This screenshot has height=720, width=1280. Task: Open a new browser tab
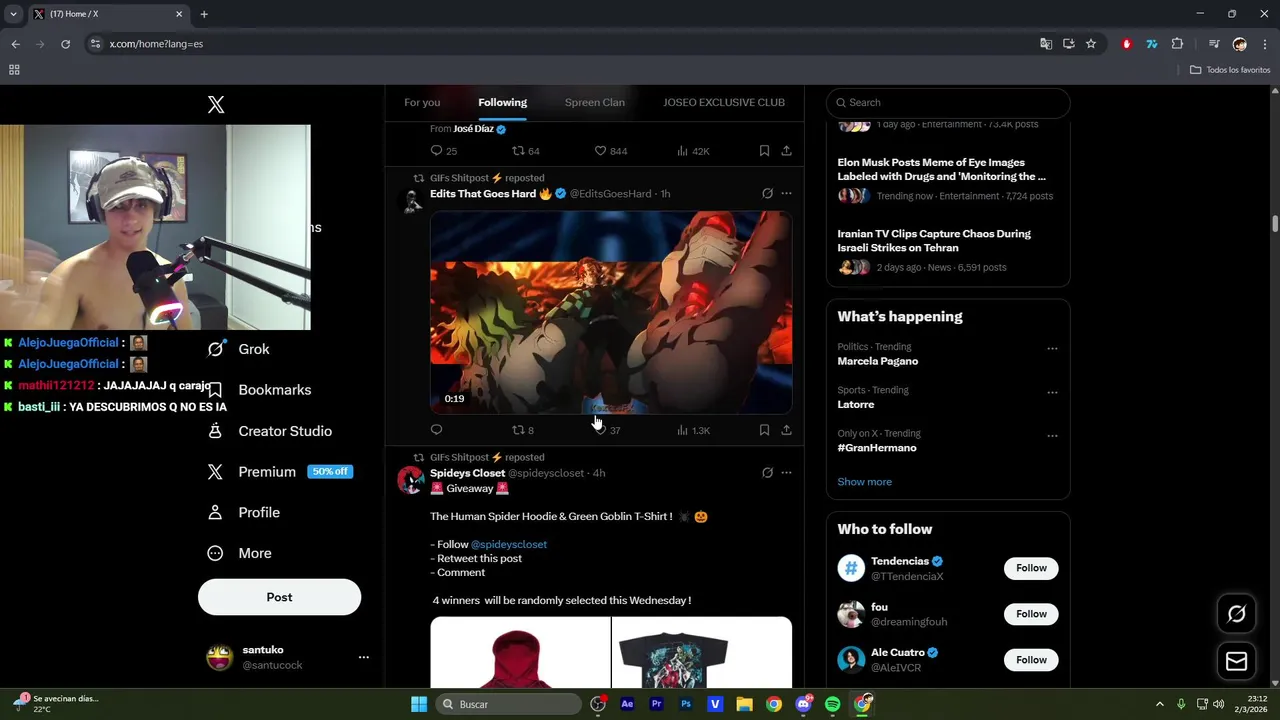point(204,14)
